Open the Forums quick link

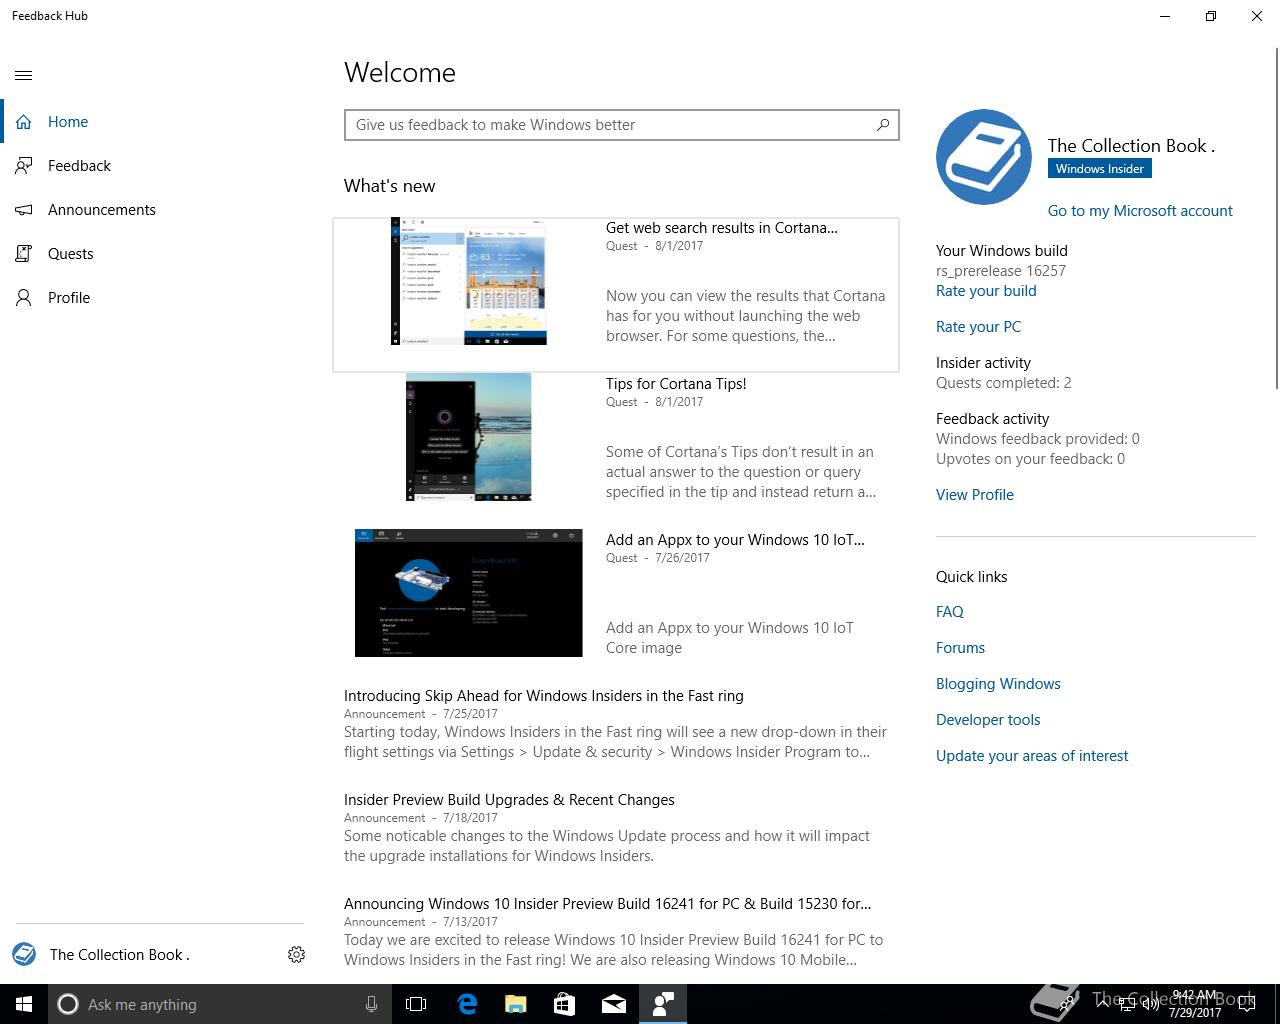pyautogui.click(x=960, y=648)
